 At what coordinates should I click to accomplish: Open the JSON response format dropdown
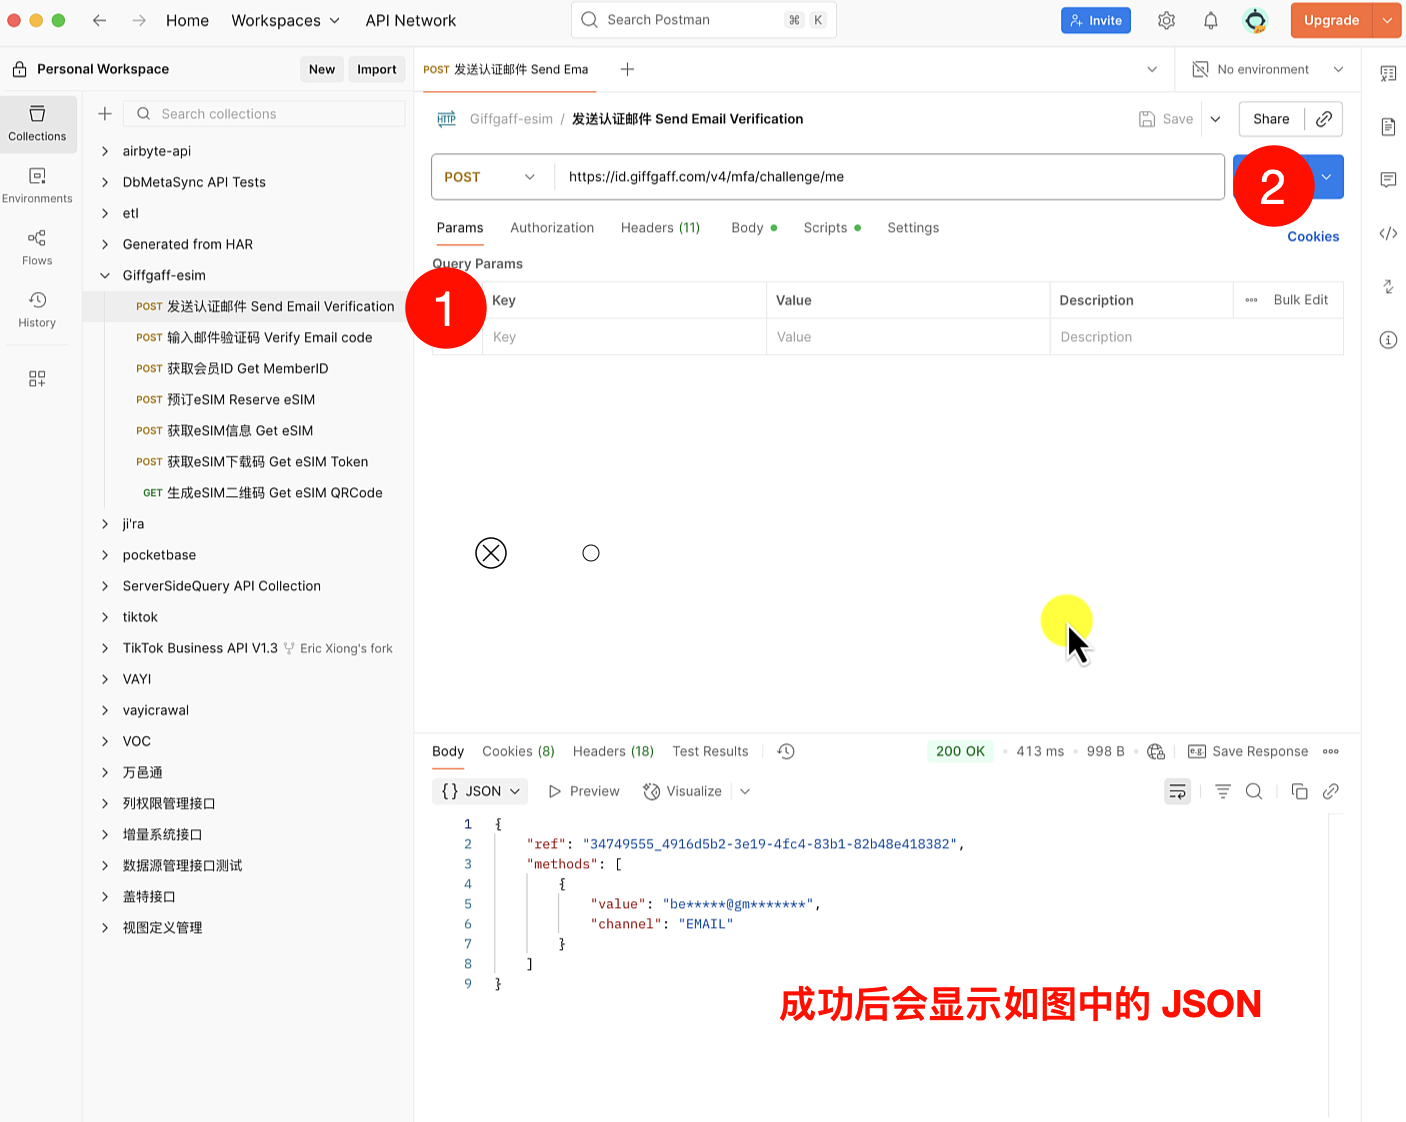[x=480, y=791]
